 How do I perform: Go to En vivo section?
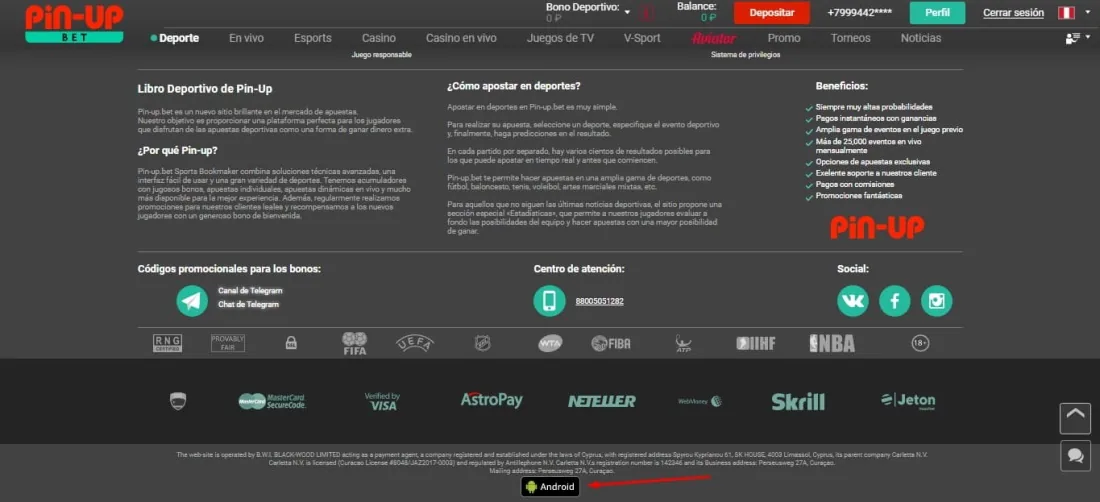(x=246, y=38)
